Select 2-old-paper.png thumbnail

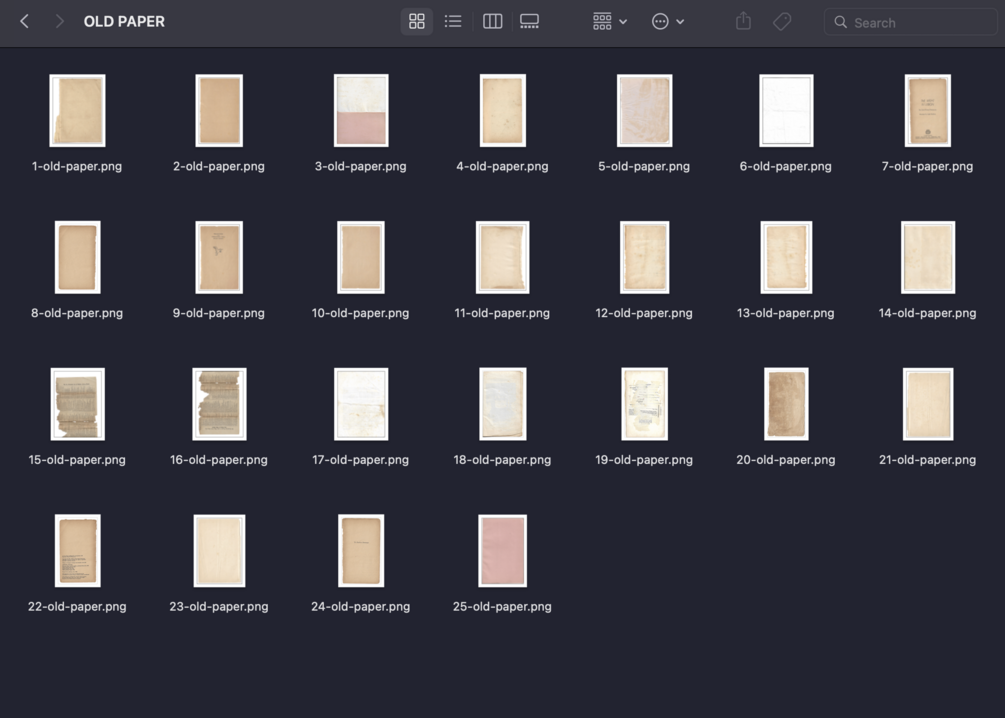click(219, 110)
